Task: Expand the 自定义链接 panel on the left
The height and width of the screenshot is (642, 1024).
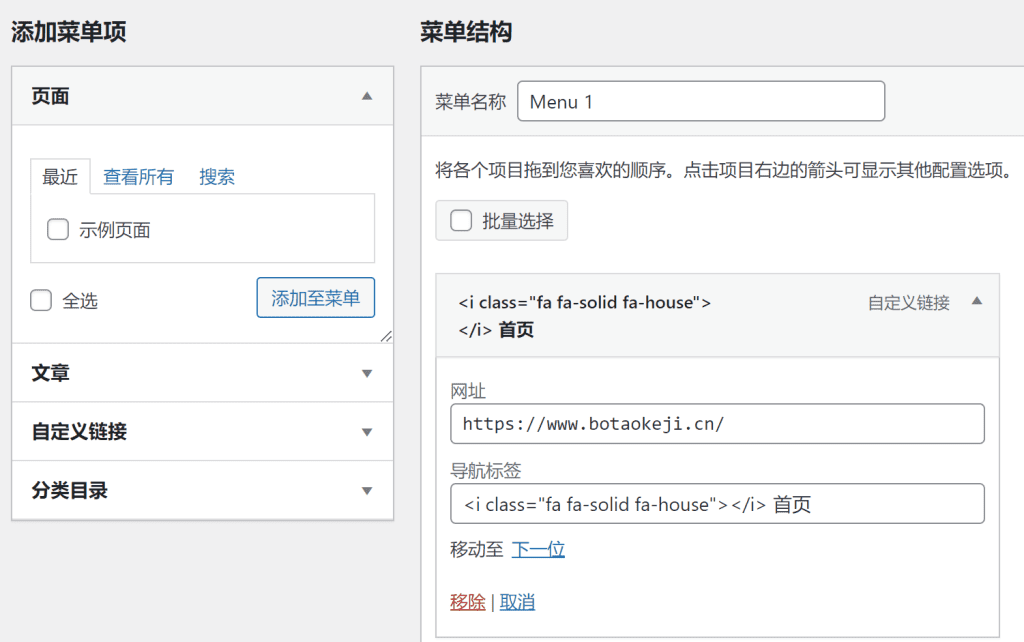Action: [x=366, y=432]
